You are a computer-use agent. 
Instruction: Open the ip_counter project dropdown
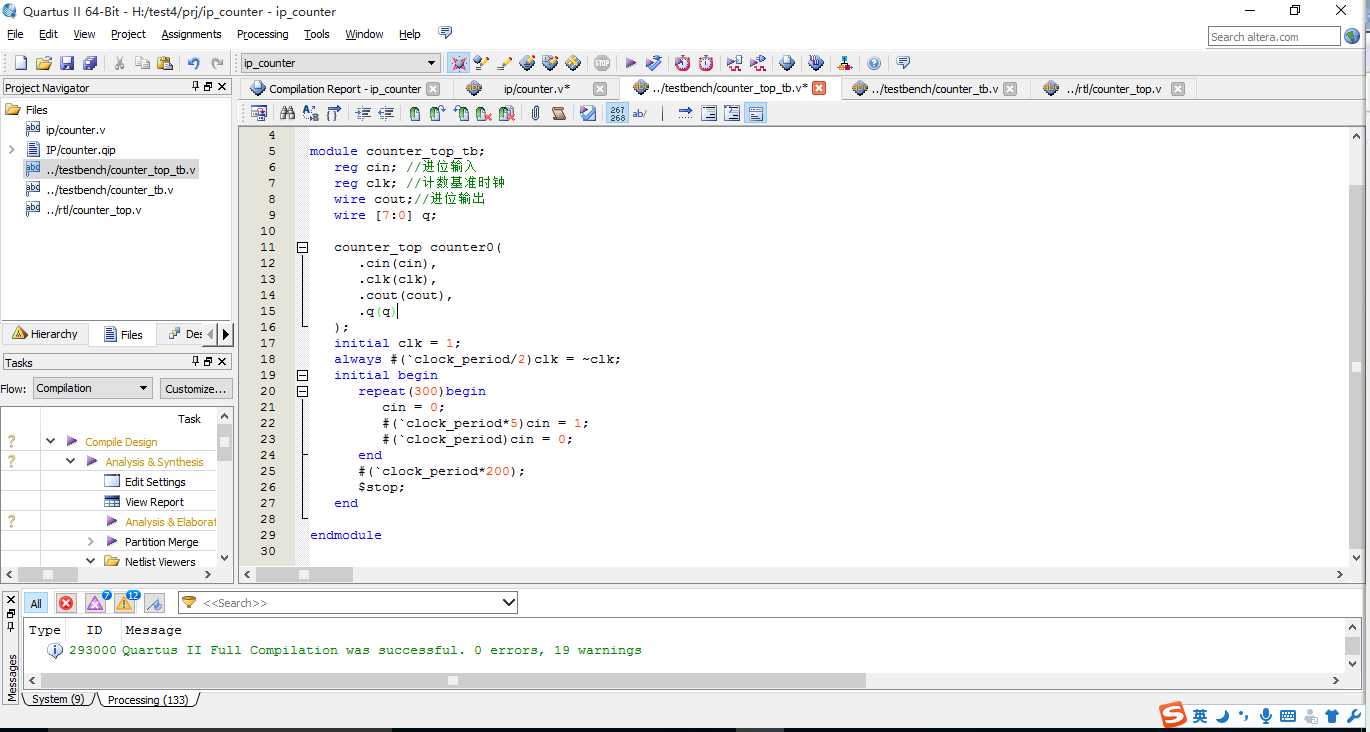click(340, 63)
